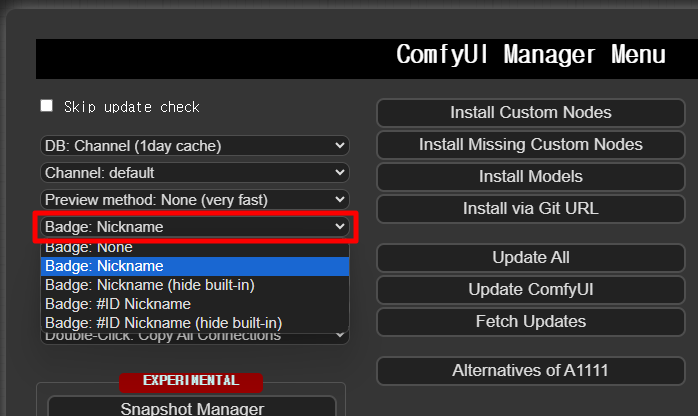Click the Update ComfyUI button
The image size is (698, 416).
pos(531,290)
